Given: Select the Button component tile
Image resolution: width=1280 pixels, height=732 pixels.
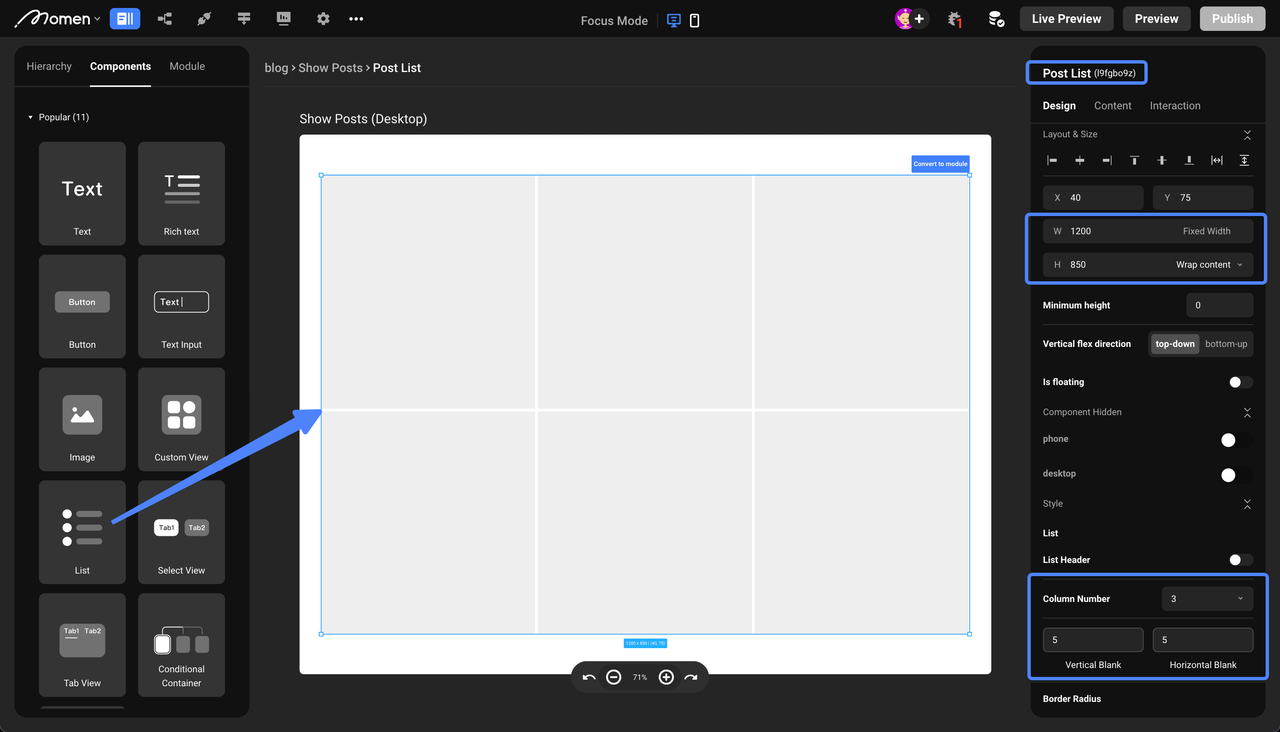Looking at the screenshot, I should (82, 306).
